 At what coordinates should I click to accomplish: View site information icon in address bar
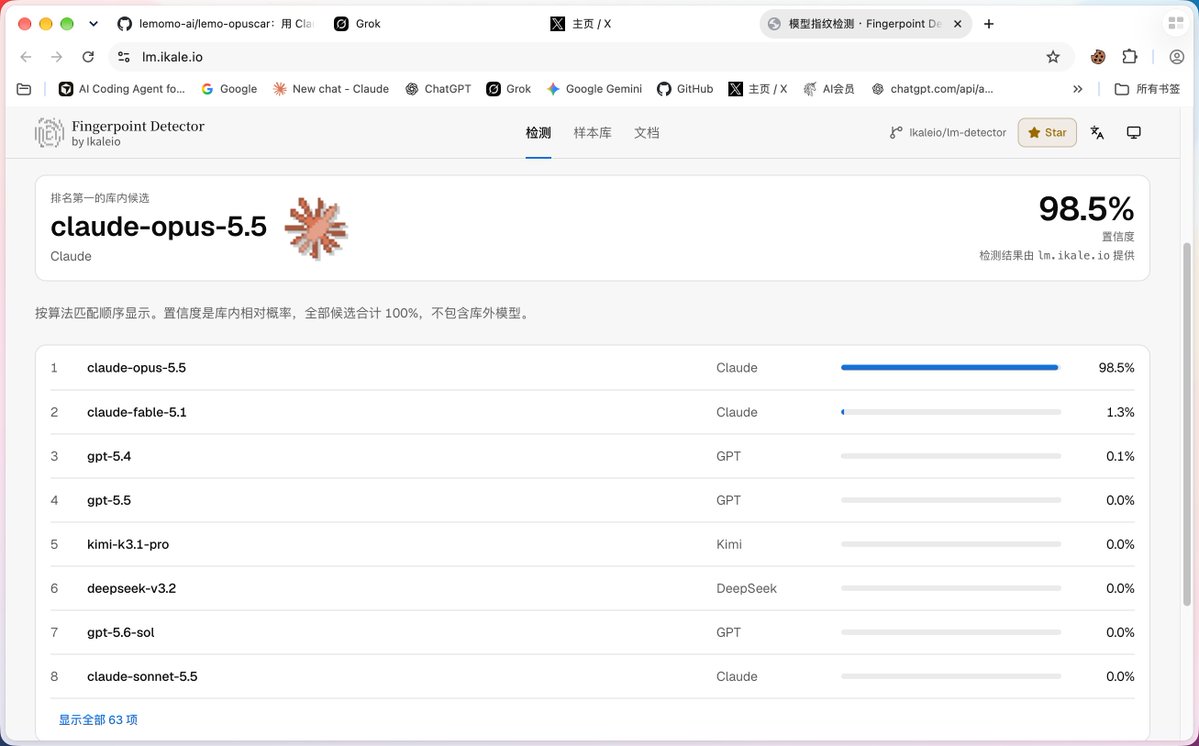click(124, 57)
